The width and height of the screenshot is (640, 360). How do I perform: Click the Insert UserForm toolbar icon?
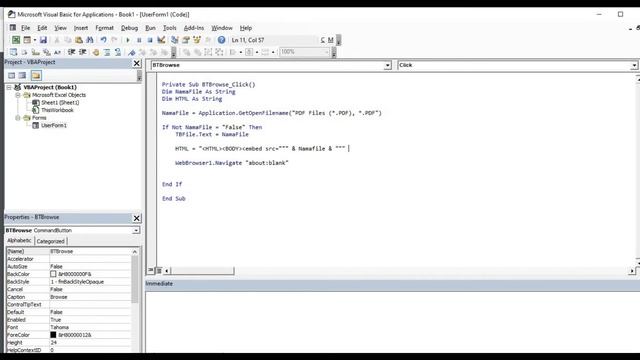[x=27, y=40]
